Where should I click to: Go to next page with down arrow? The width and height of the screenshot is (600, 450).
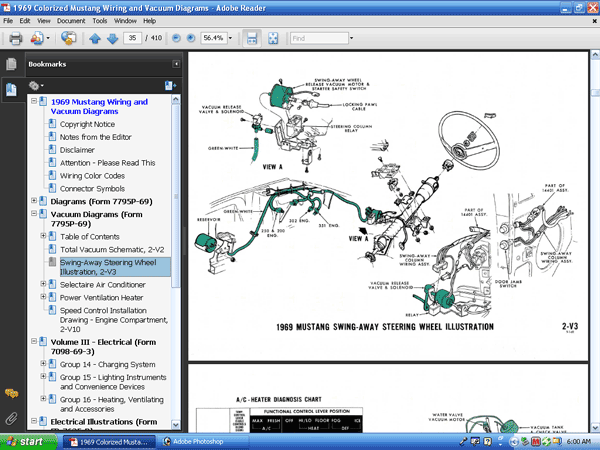pos(112,38)
